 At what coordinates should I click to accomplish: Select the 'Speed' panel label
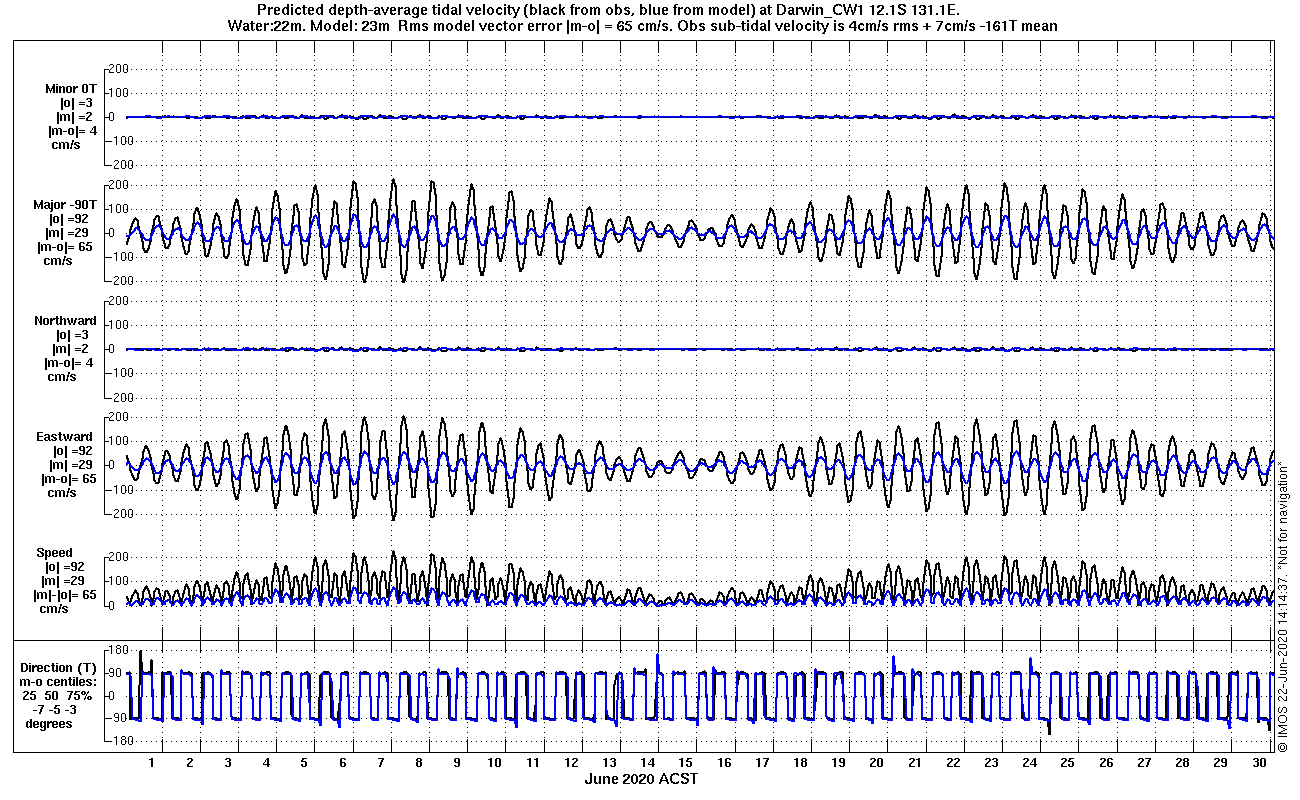[x=54, y=553]
